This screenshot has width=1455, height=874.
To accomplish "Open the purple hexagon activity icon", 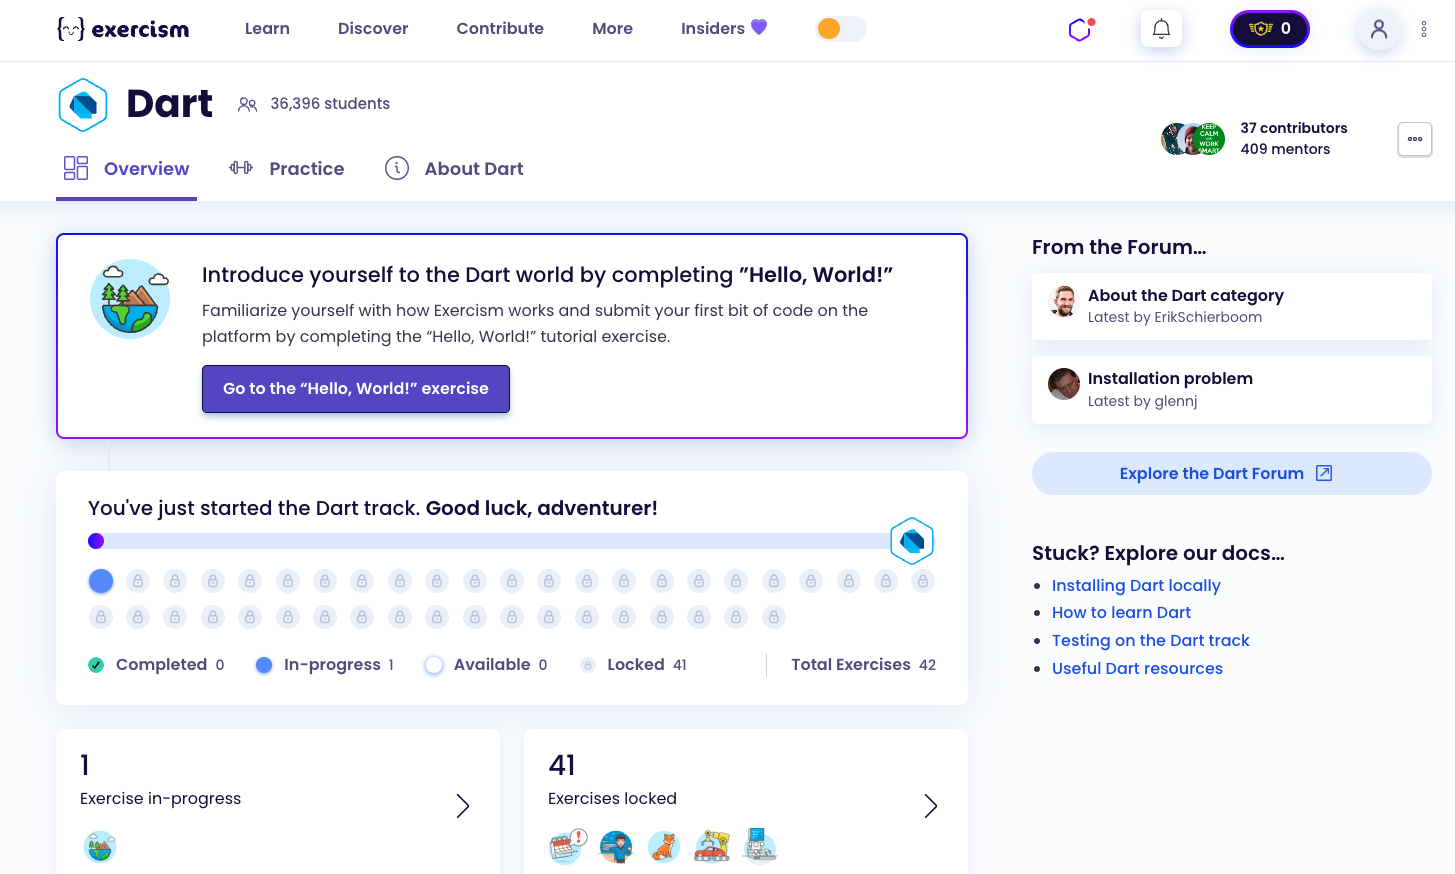I will (1080, 30).
